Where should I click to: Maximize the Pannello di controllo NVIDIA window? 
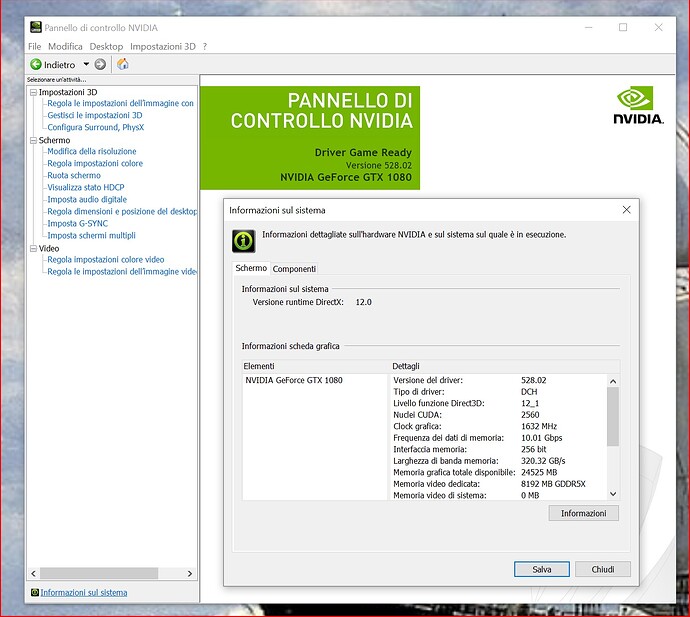pyautogui.click(x=623, y=27)
